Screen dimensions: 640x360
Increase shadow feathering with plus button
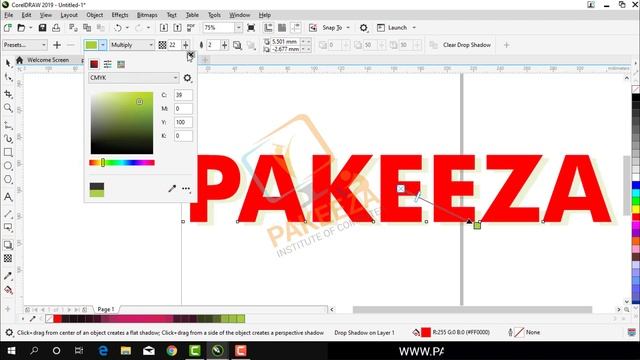click(x=224, y=45)
